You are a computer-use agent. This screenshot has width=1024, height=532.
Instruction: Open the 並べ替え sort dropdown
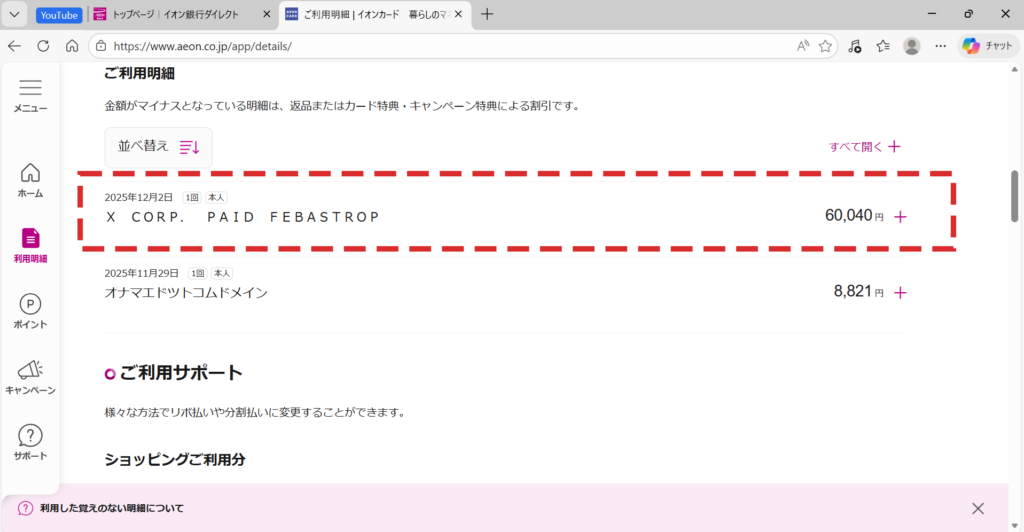coord(159,147)
